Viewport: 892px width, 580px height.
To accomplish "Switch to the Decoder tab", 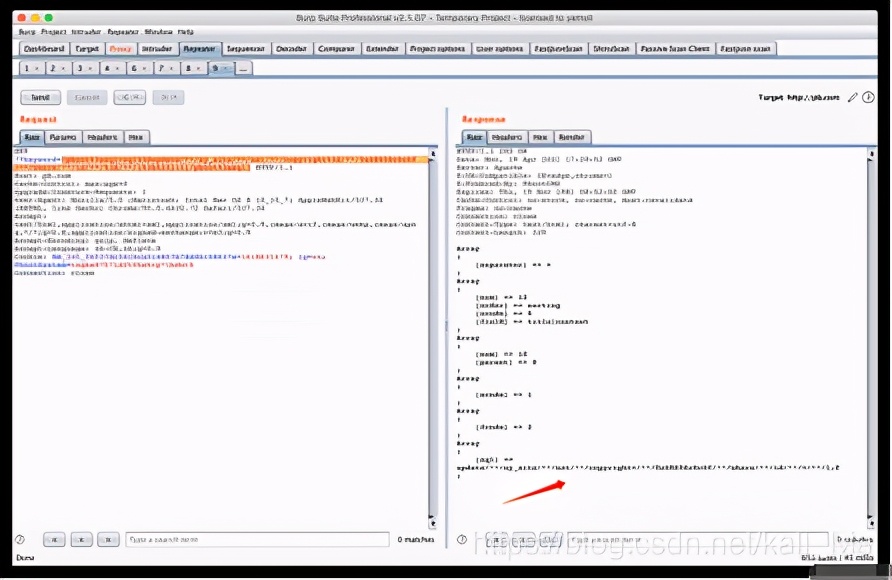I will (x=291, y=49).
